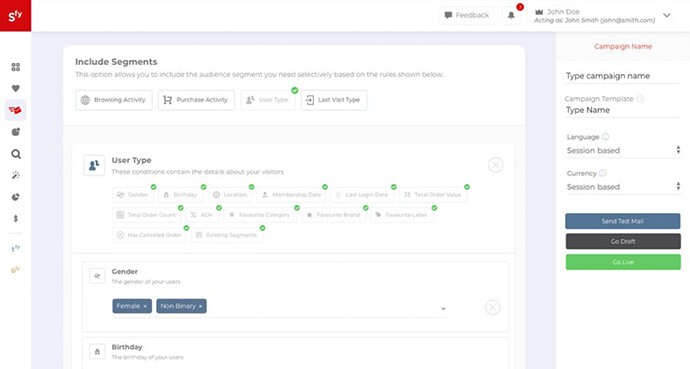Click the info icon next to Currency
This screenshot has height=369, width=690.
pyautogui.click(x=602, y=173)
